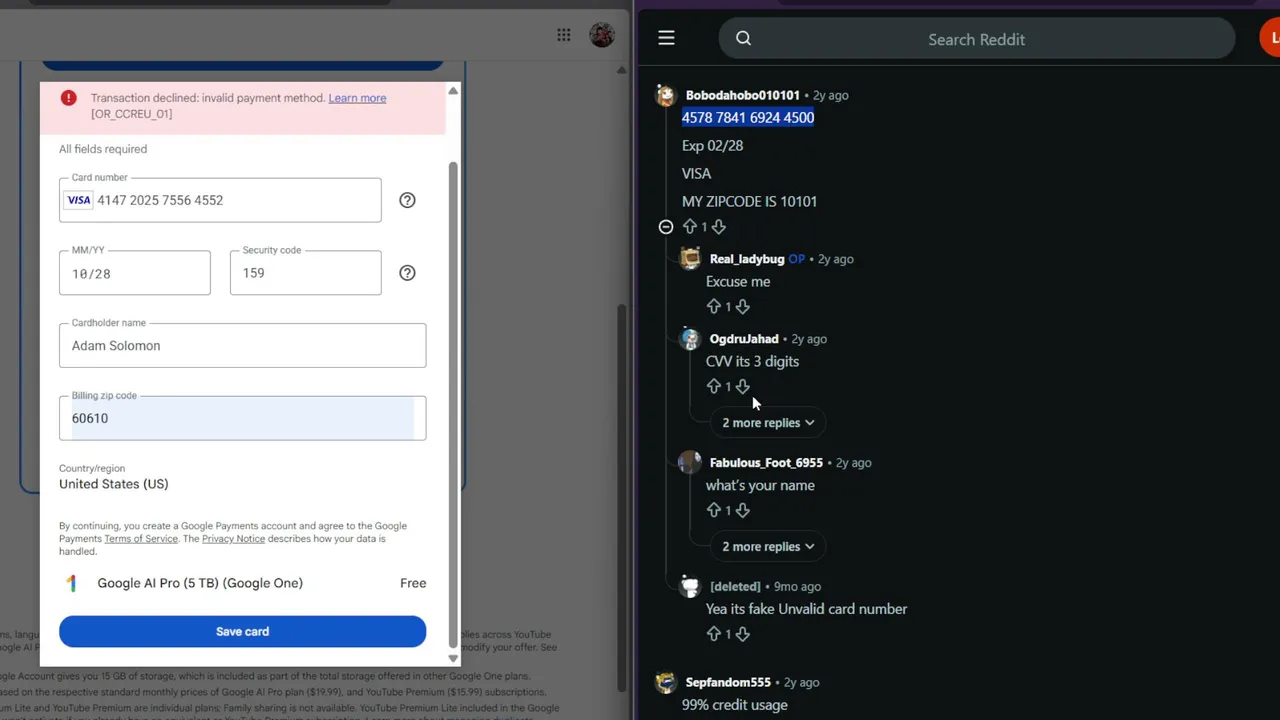Downvote the [deleted] user's comment
Viewport: 1280px width, 720px height.
click(742, 634)
